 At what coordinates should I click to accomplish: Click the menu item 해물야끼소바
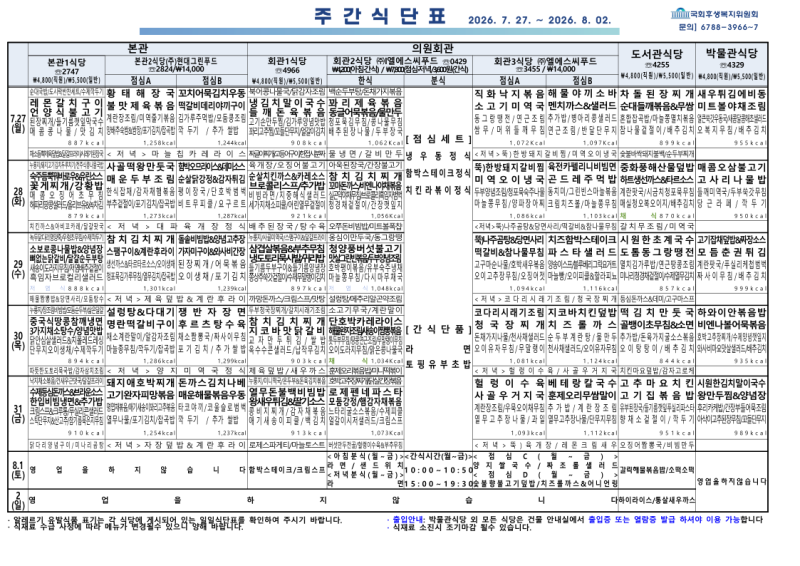[x=582, y=94]
